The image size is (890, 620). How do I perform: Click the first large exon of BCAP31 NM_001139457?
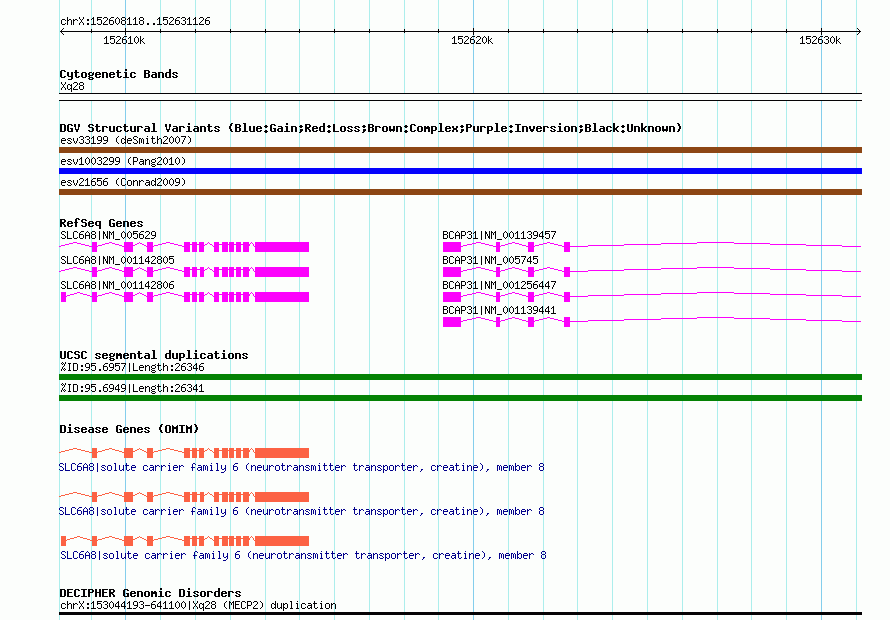pos(452,247)
